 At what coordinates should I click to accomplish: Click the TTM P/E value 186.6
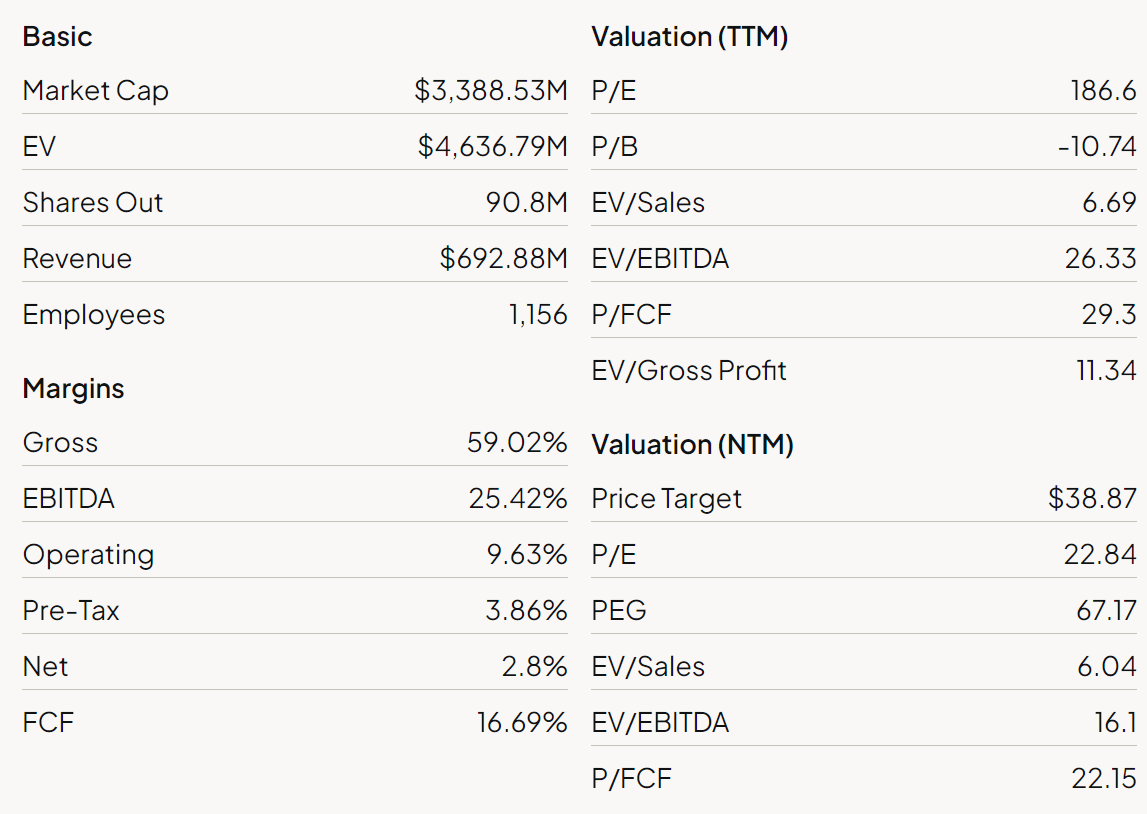click(x=1103, y=91)
